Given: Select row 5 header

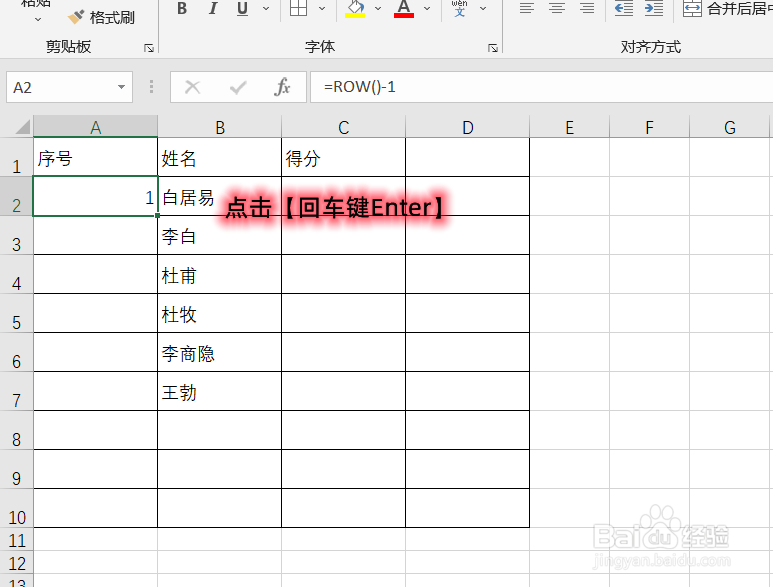Looking at the screenshot, I should [x=16, y=313].
